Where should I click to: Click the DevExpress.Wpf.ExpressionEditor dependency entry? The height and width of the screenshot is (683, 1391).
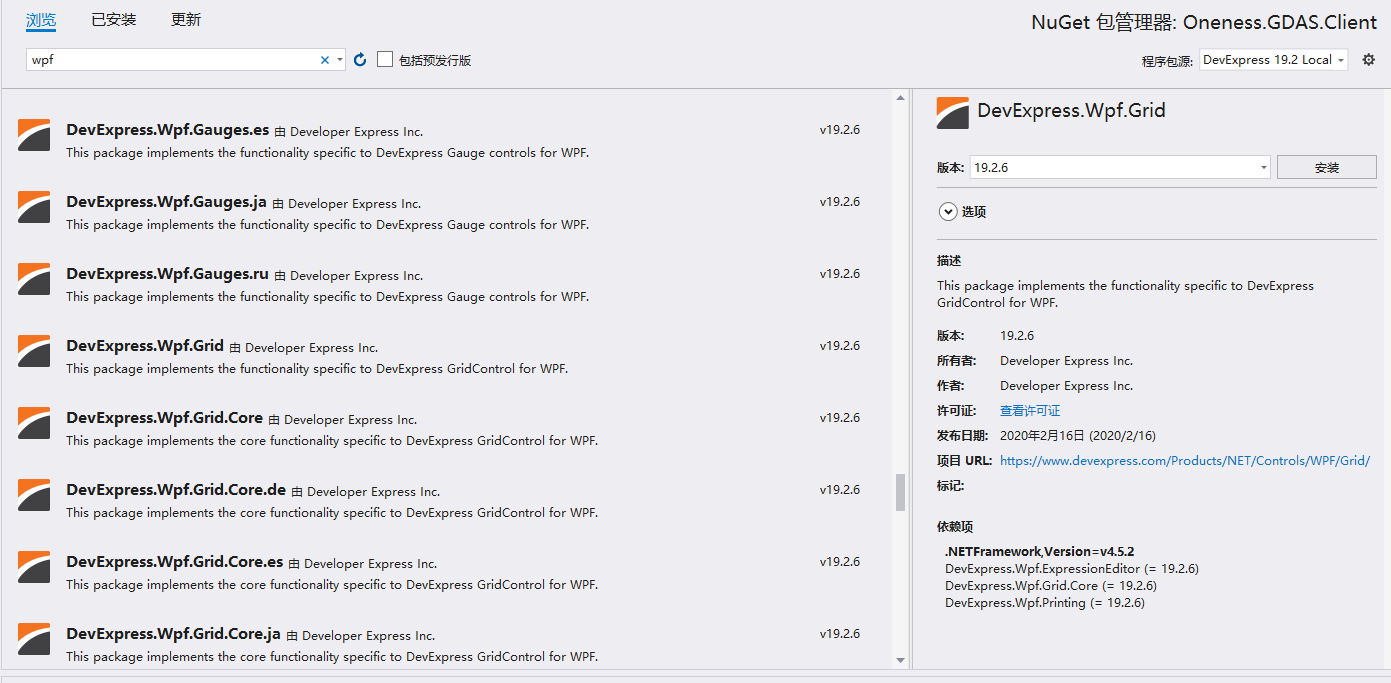1072,569
